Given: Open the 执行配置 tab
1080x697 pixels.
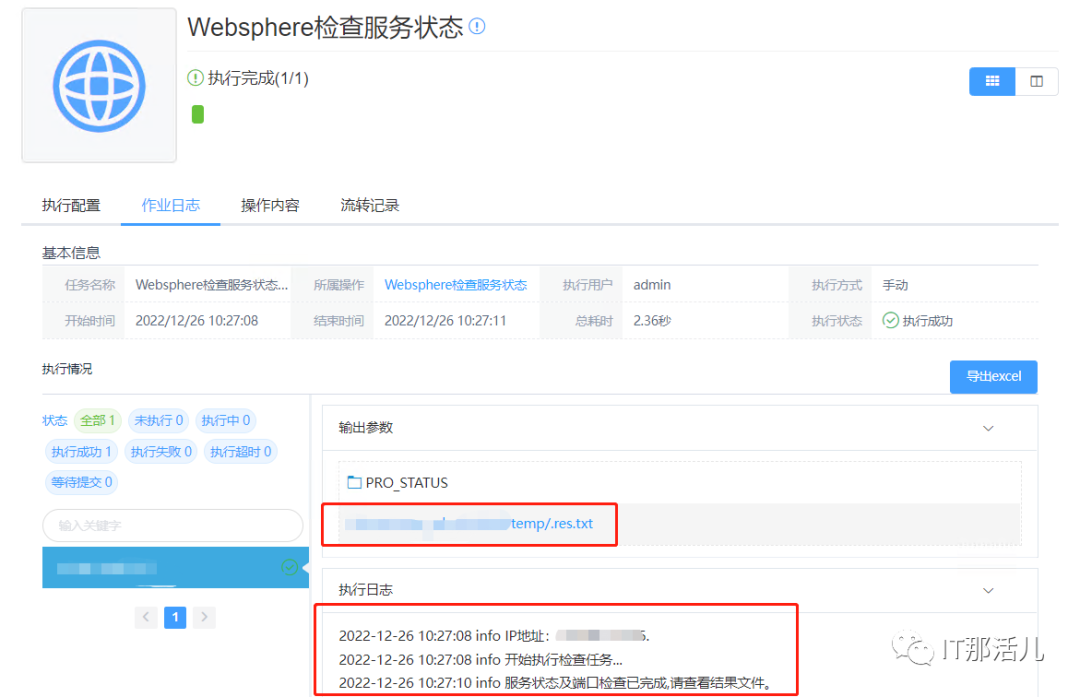Looking at the screenshot, I should coord(71,205).
